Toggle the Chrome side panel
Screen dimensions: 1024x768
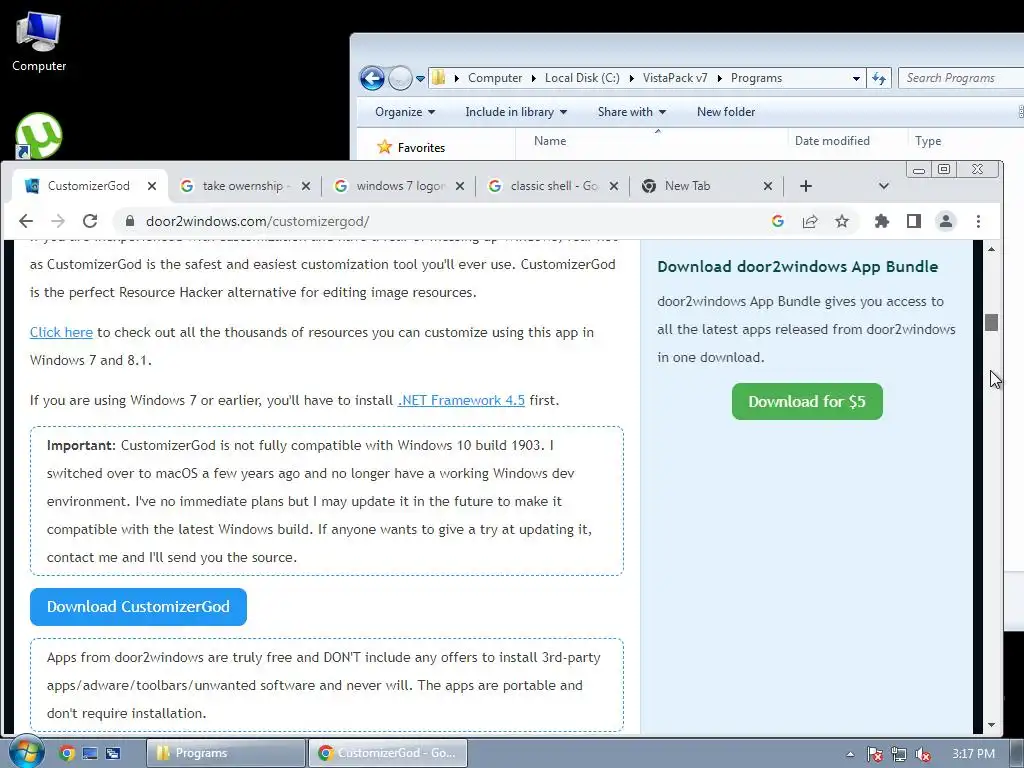click(914, 221)
